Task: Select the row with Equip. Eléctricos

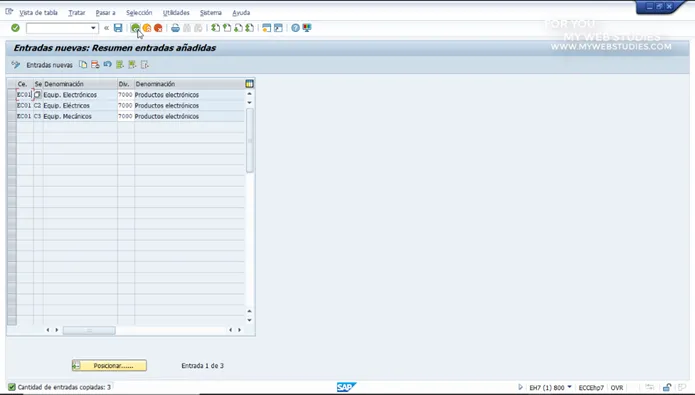Action: pyautogui.click(x=12, y=106)
